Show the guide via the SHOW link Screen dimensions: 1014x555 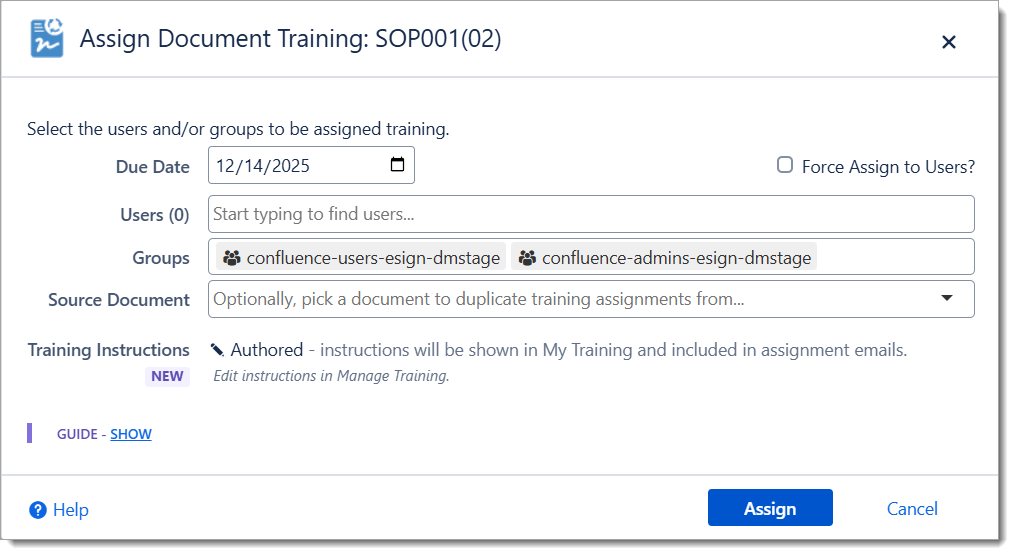click(x=131, y=434)
